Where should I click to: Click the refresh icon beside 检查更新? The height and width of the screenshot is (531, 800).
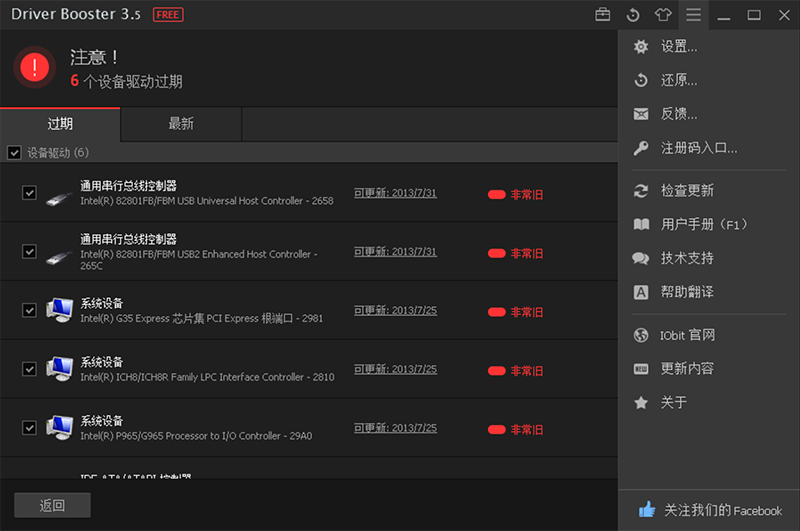tap(641, 191)
